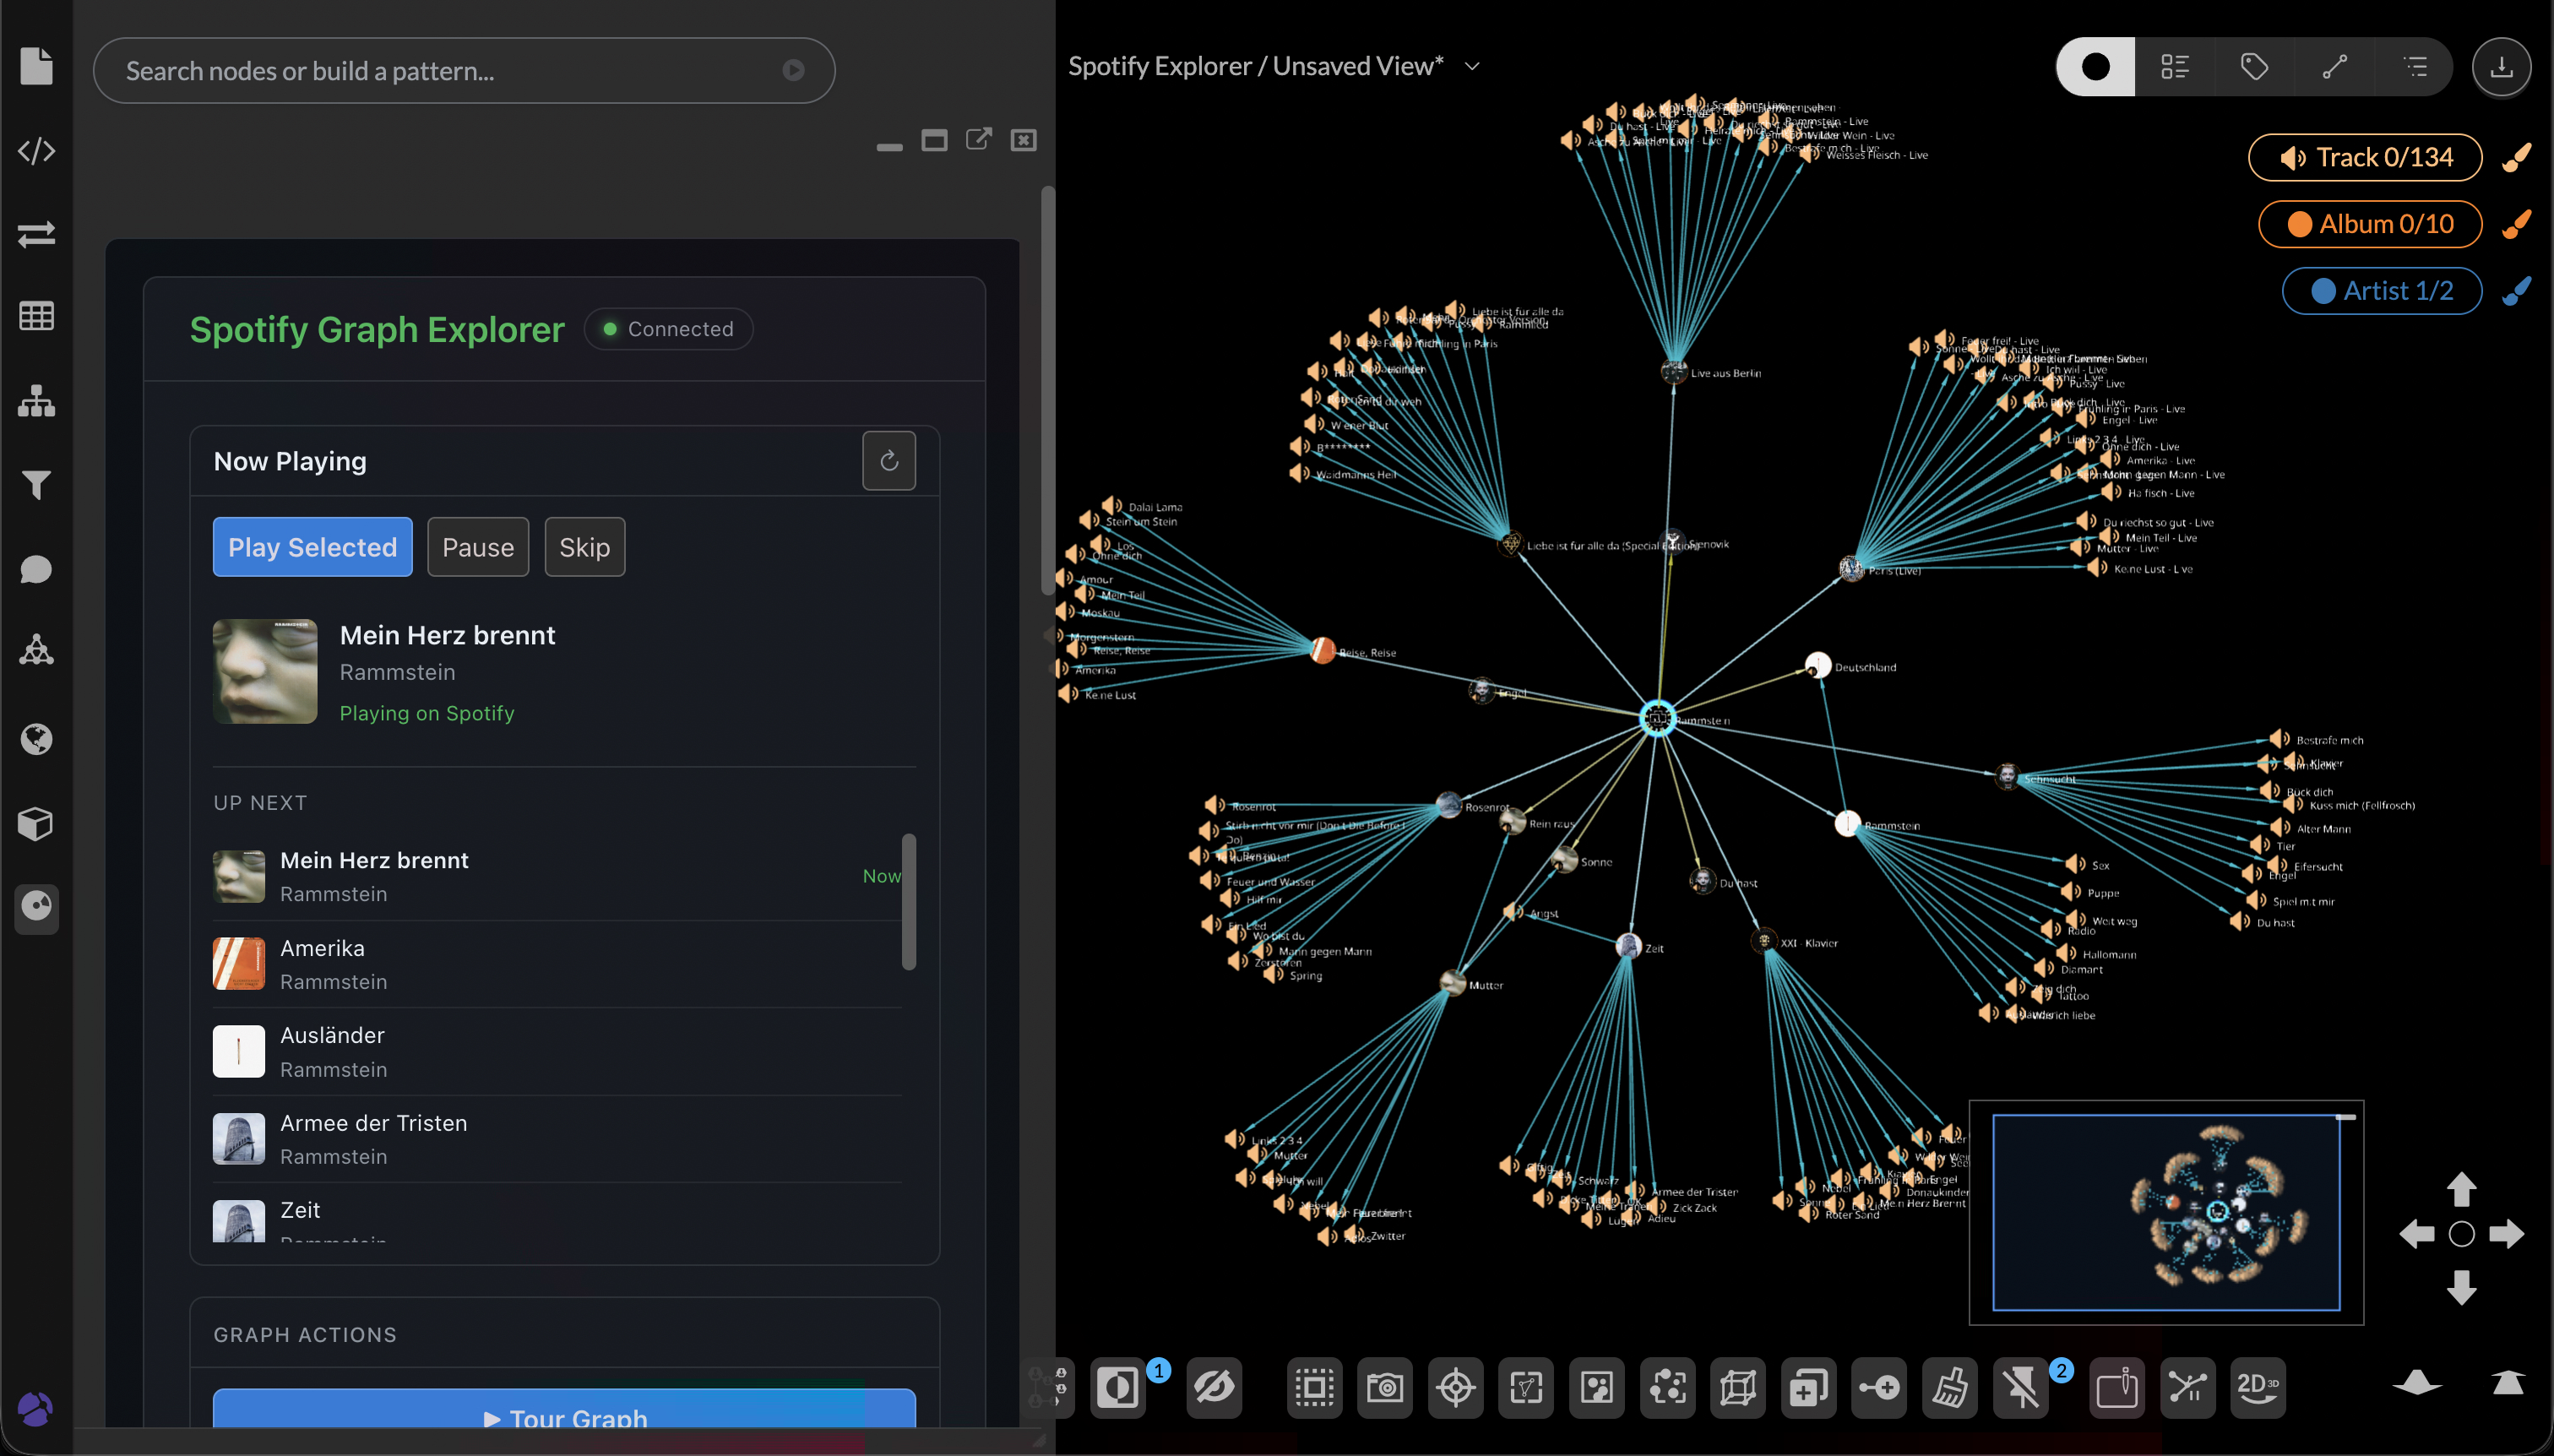This screenshot has height=1456, width=2554.
Task: Pan graph right with the right arrow
Action: [2506, 1234]
